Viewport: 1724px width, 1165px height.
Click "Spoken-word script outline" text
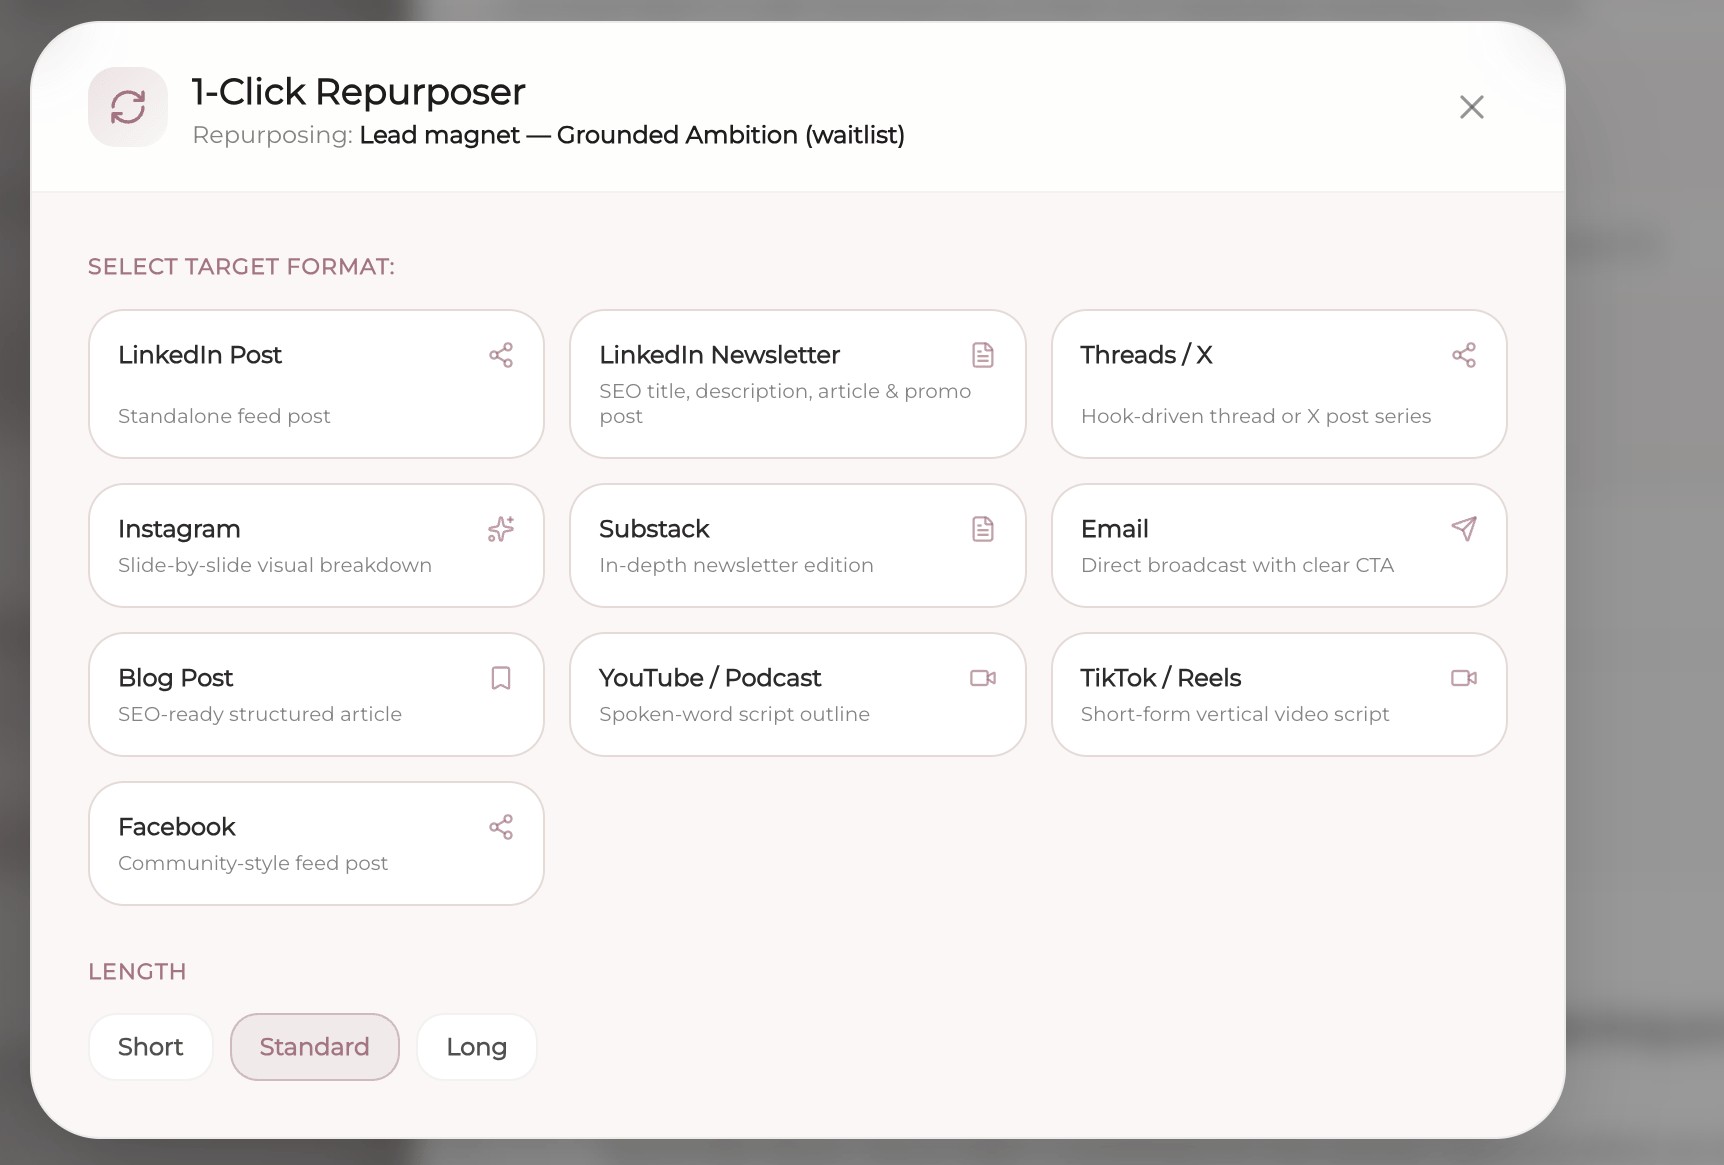point(734,714)
